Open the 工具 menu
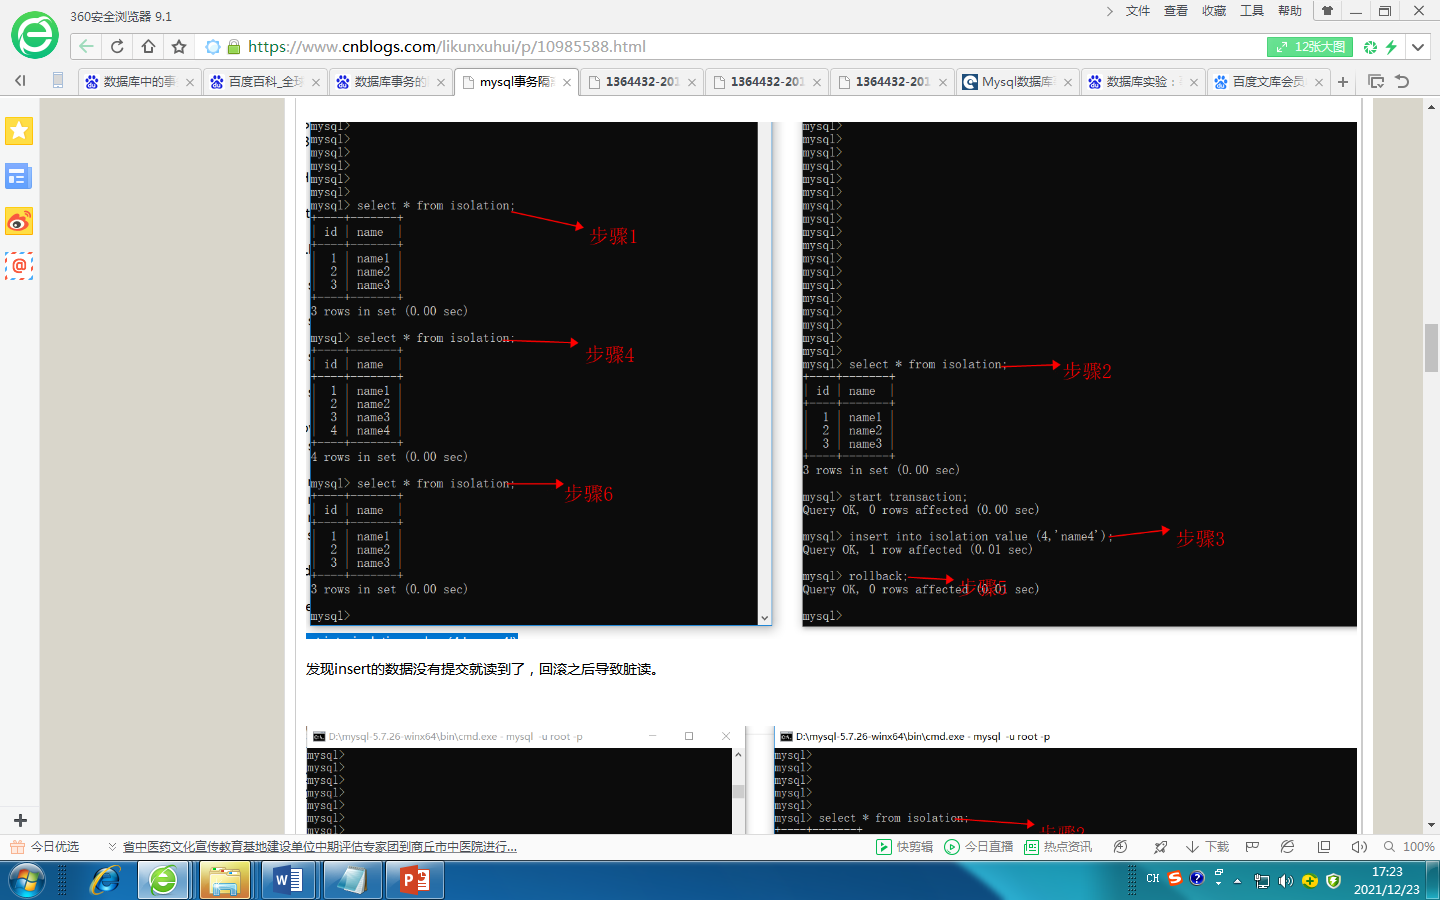The image size is (1440, 900). click(x=1252, y=11)
